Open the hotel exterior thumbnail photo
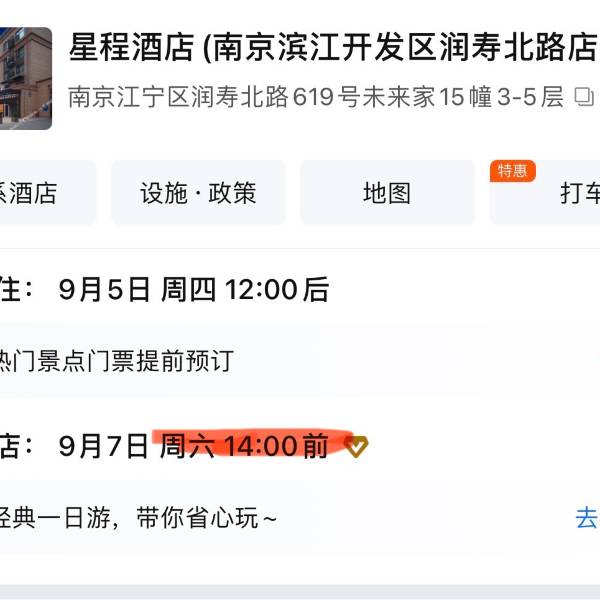Screen dimensions: 600x600 (x=26, y=78)
